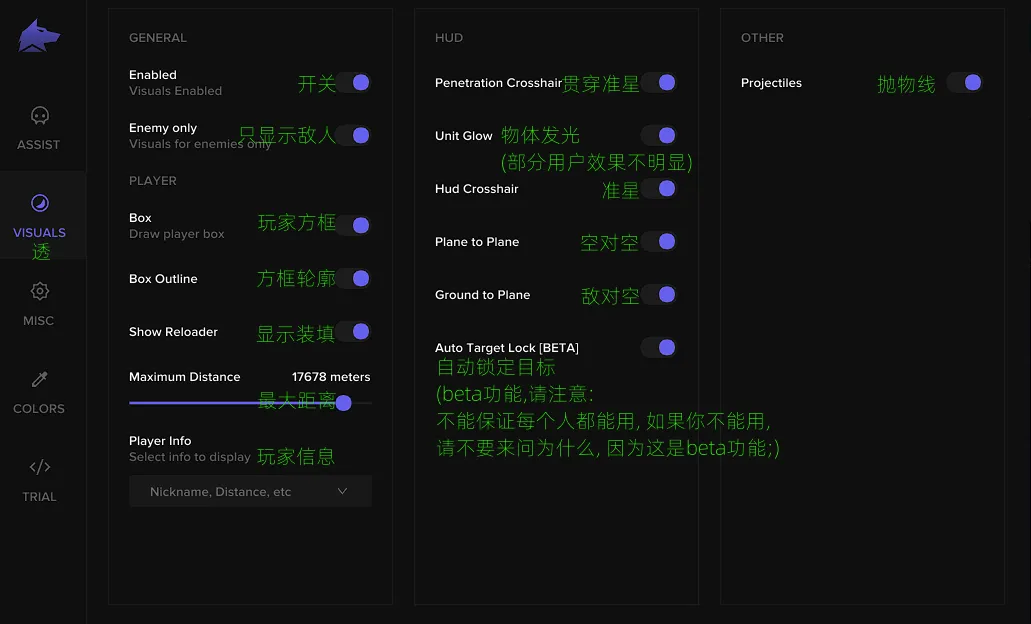The width and height of the screenshot is (1031, 624).
Task: Click the 'OTHER' section heading
Action: [762, 37]
